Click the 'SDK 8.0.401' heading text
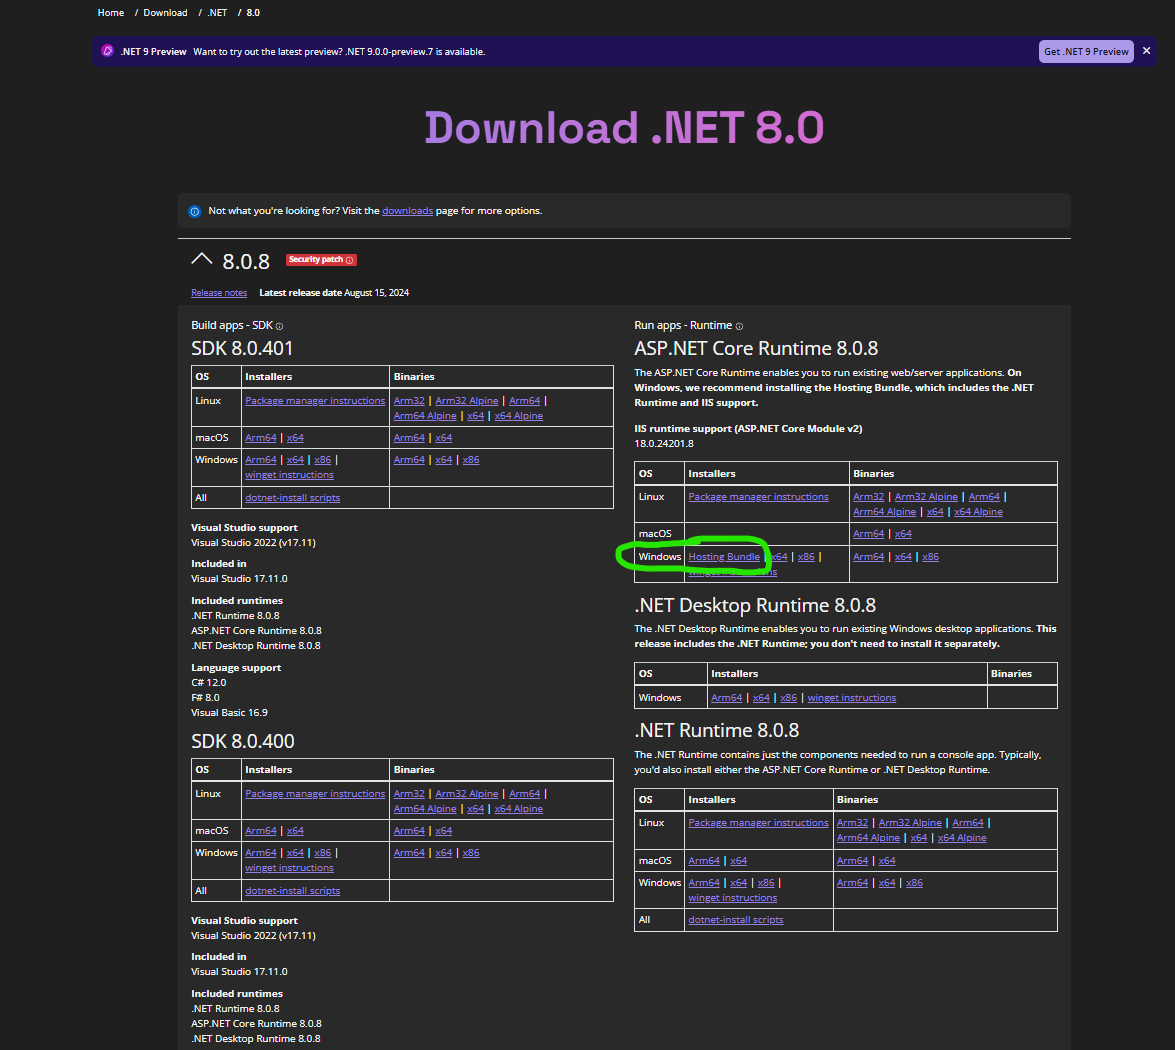The height and width of the screenshot is (1050, 1175). (242, 349)
